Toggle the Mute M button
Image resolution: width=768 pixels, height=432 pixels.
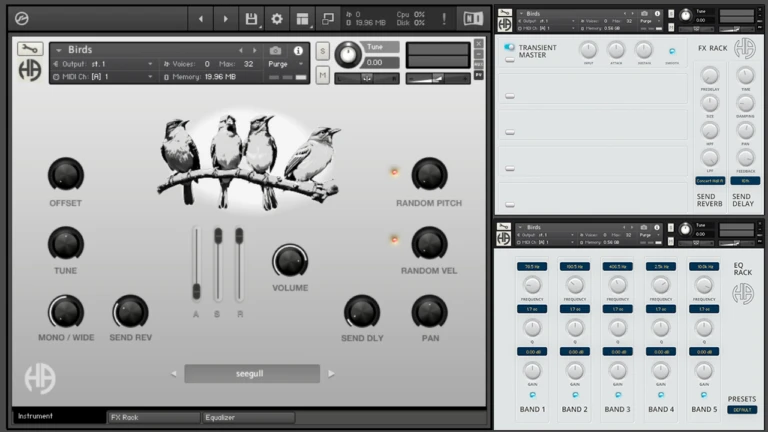pos(322,75)
